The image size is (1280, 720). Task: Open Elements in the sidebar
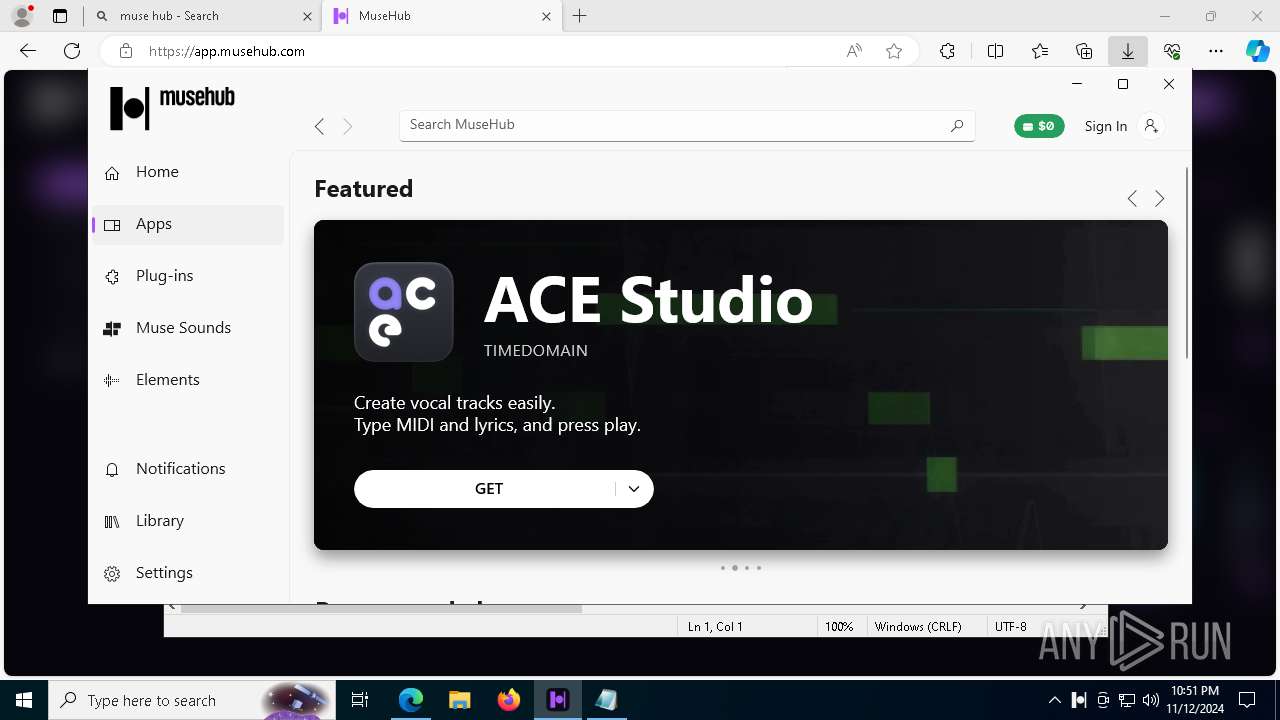click(187, 380)
